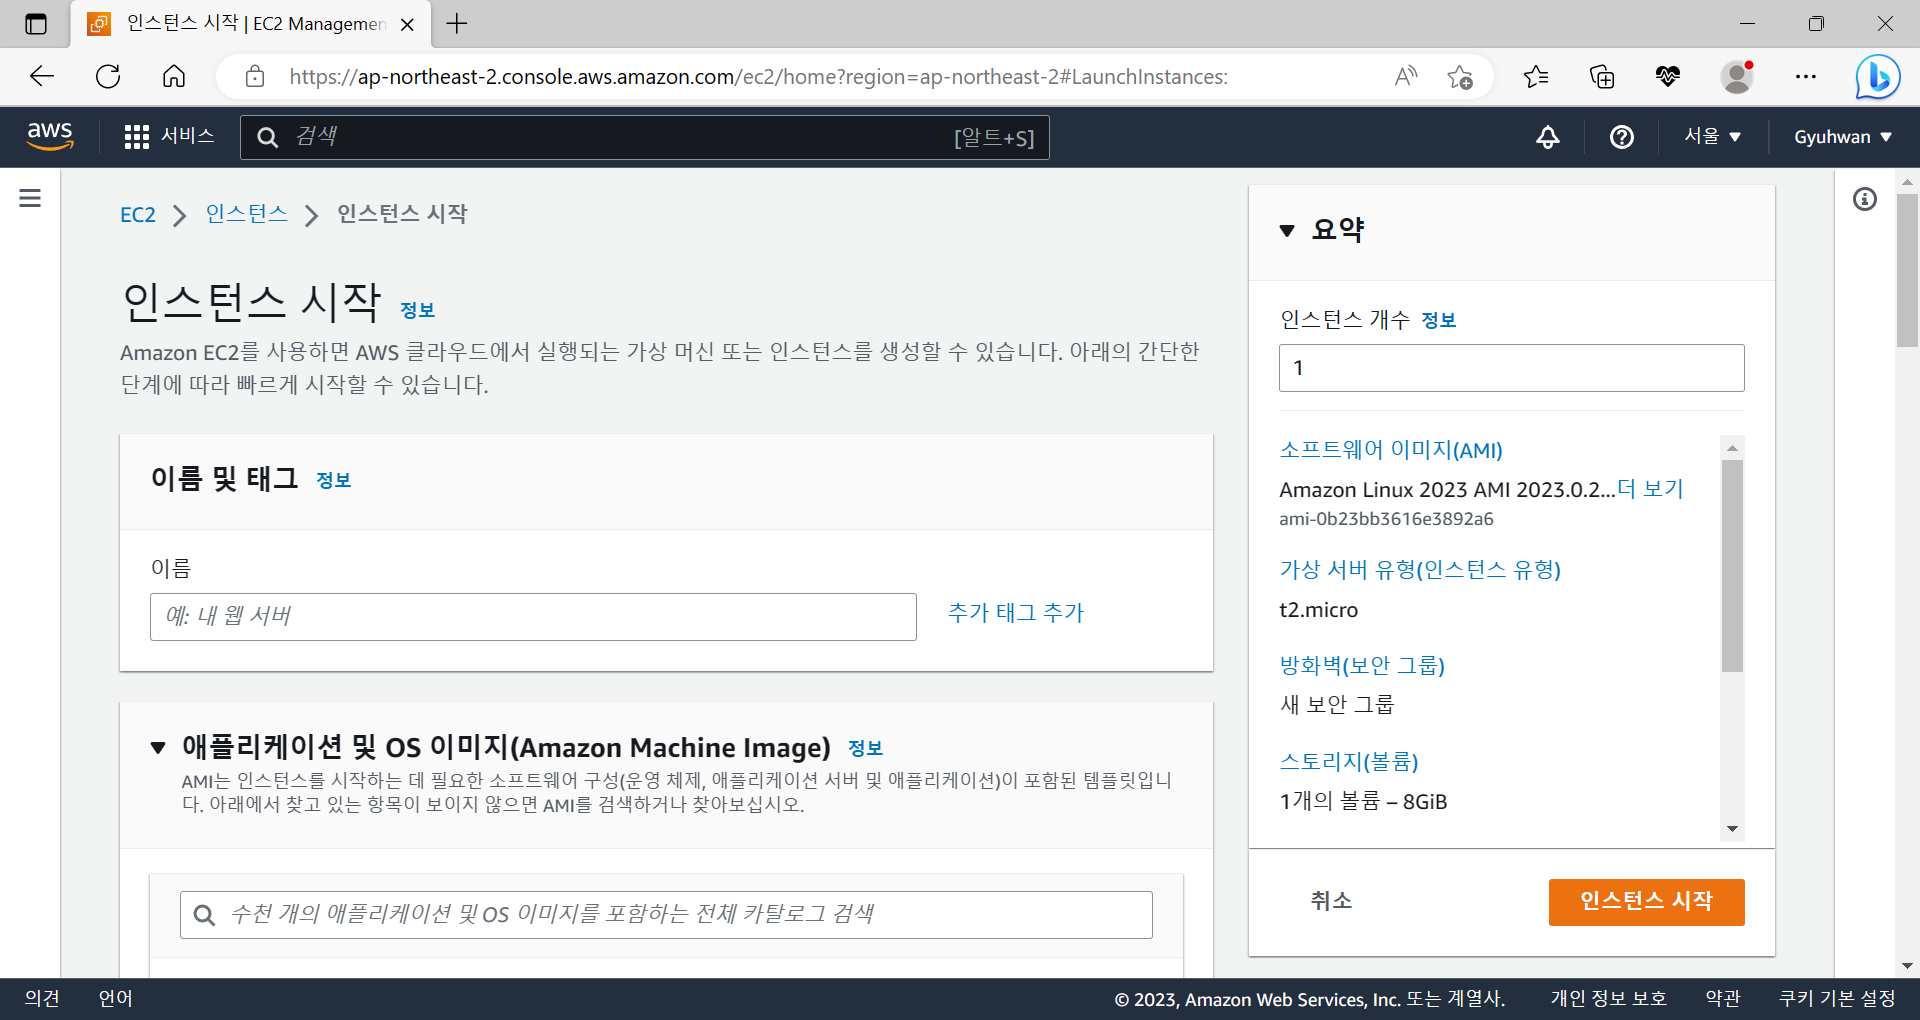The image size is (1920, 1020).
Task: Click the summary panel scrollbar thumb
Action: tap(1732, 566)
